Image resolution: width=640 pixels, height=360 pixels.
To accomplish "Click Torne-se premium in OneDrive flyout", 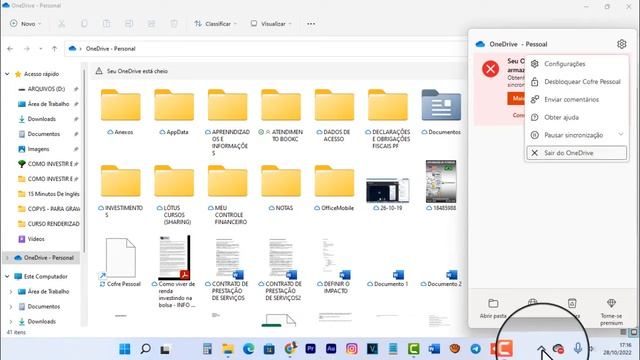I will pyautogui.click(x=611, y=311).
